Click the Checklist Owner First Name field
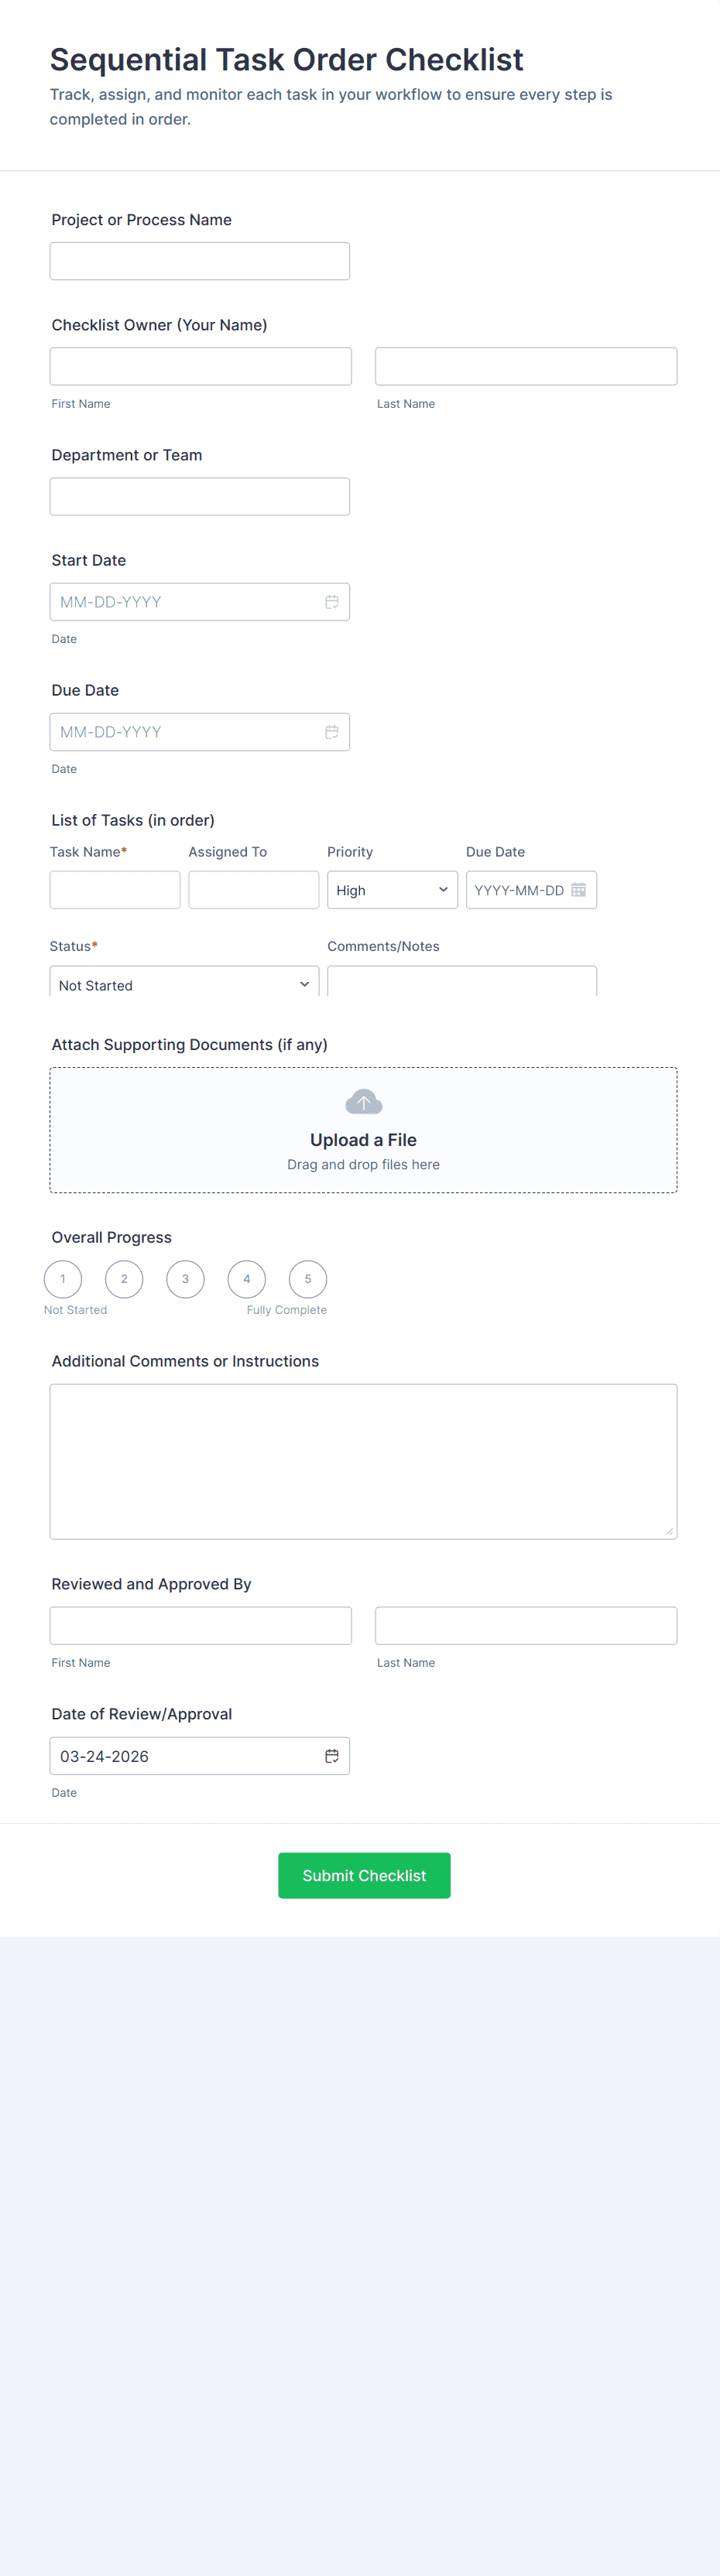Image resolution: width=720 pixels, height=2576 pixels. (201, 366)
